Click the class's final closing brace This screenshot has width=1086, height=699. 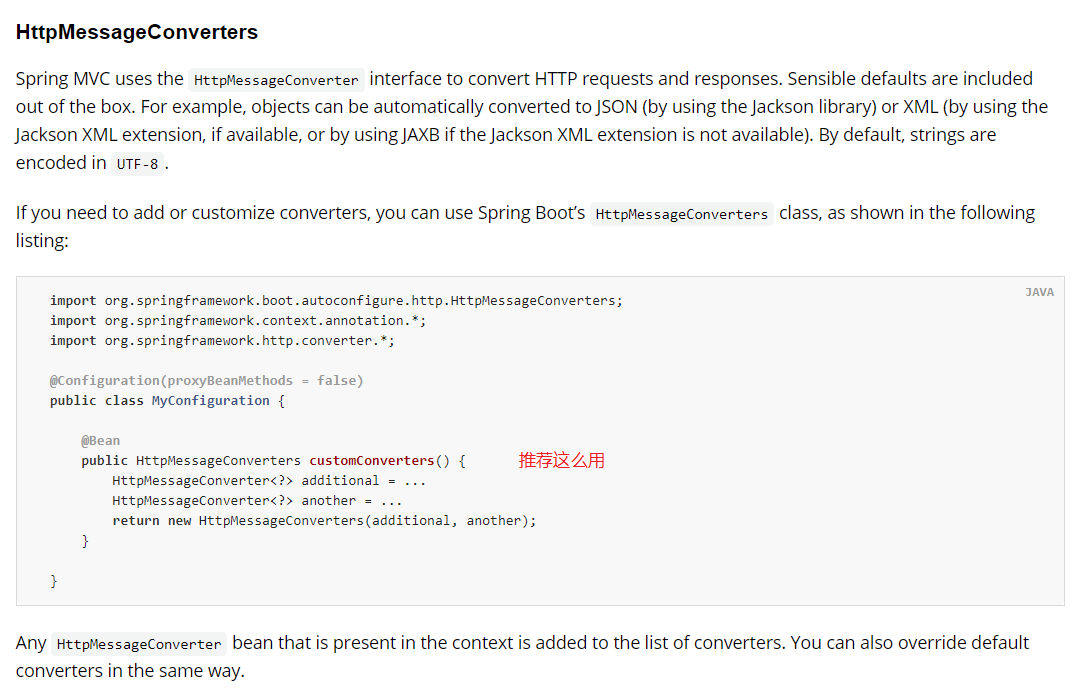(x=54, y=581)
